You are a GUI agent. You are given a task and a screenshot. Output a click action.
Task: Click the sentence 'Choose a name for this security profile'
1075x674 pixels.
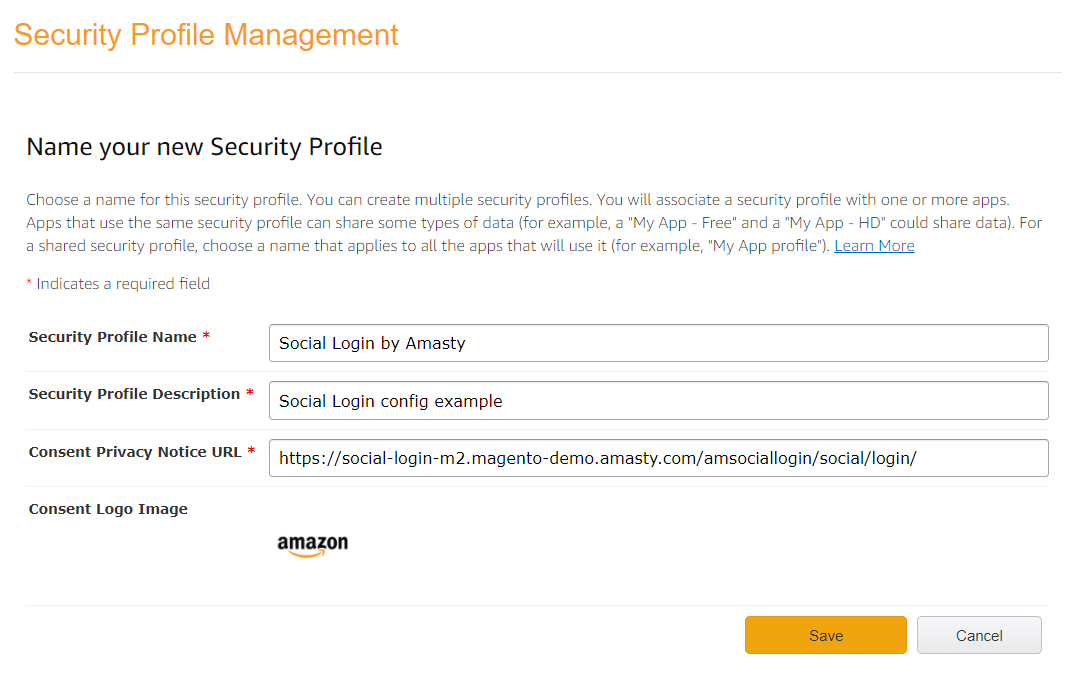(164, 200)
